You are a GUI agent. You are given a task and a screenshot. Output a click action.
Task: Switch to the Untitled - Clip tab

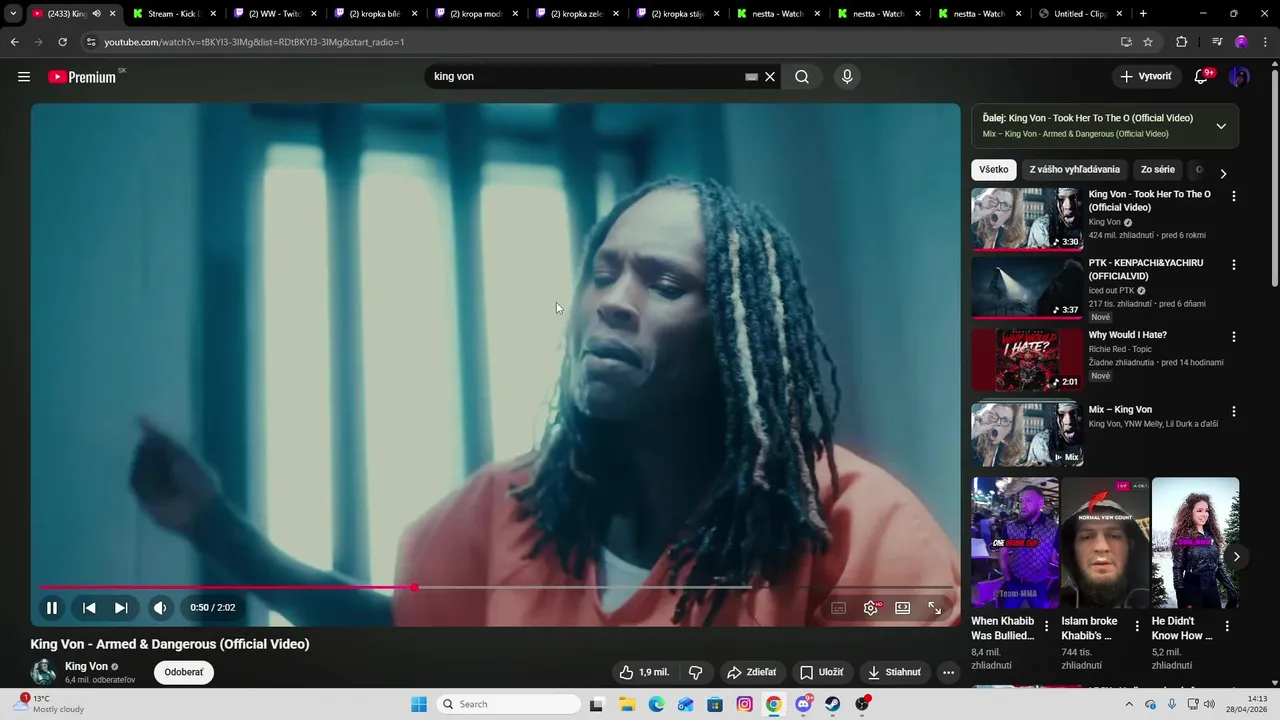[x=1080, y=14]
